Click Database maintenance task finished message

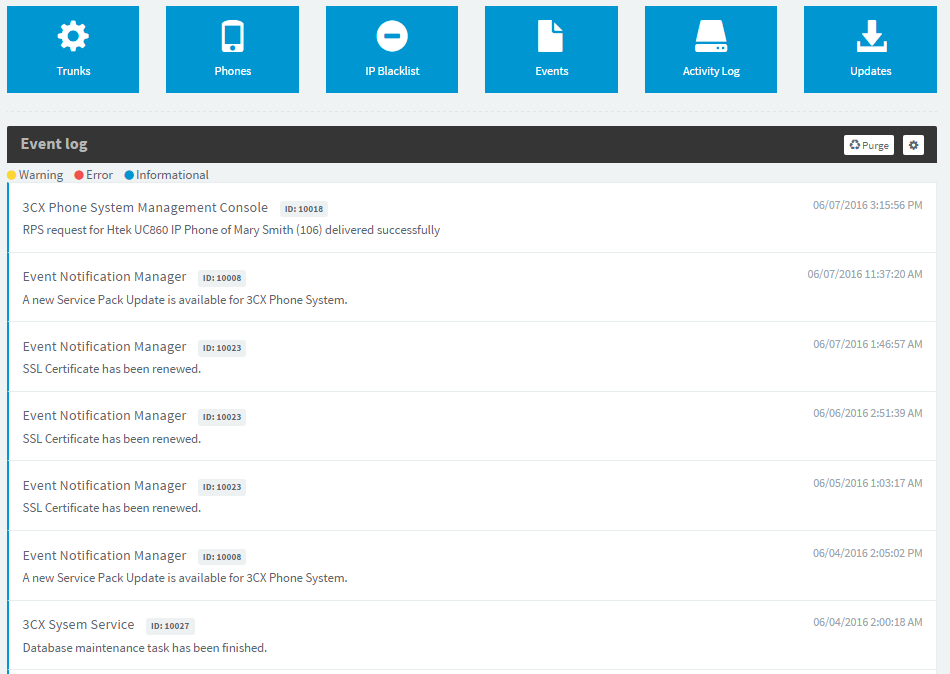coord(145,647)
